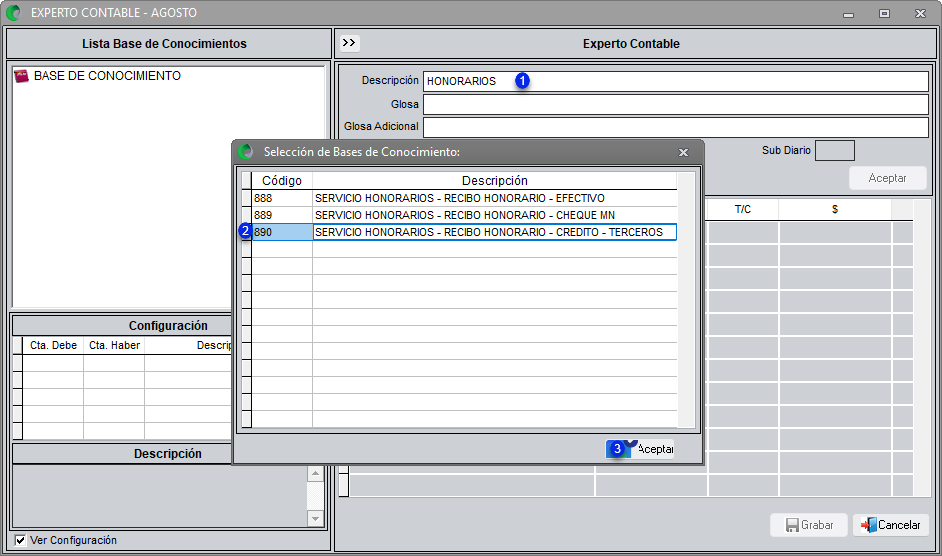Screen dimensions: 942x556
Task: Click the $ column header
Action: tap(835, 209)
